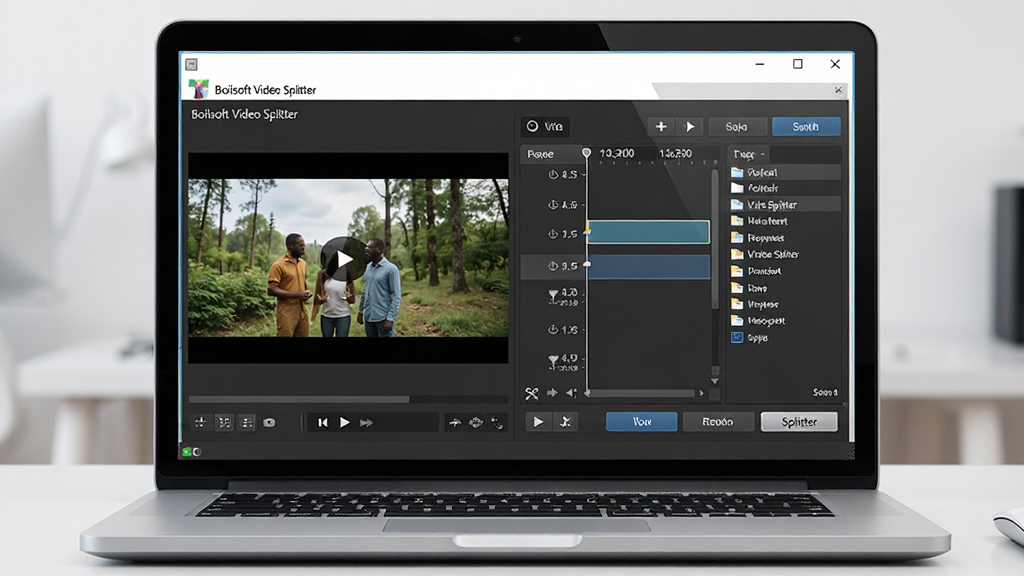Select the scissors cut tool
1024x576 pixels.
pyautogui.click(x=532, y=393)
